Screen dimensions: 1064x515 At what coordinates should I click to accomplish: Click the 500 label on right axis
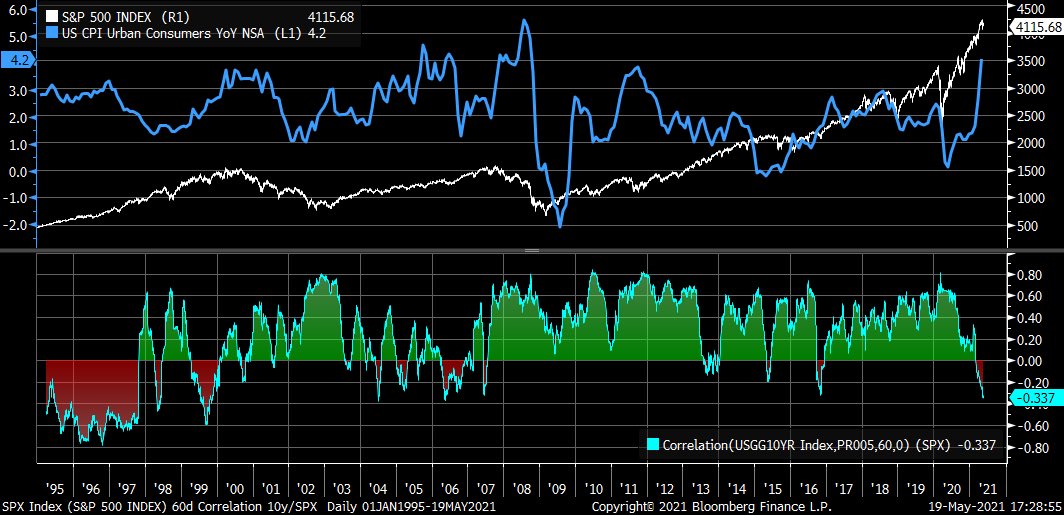1028,225
